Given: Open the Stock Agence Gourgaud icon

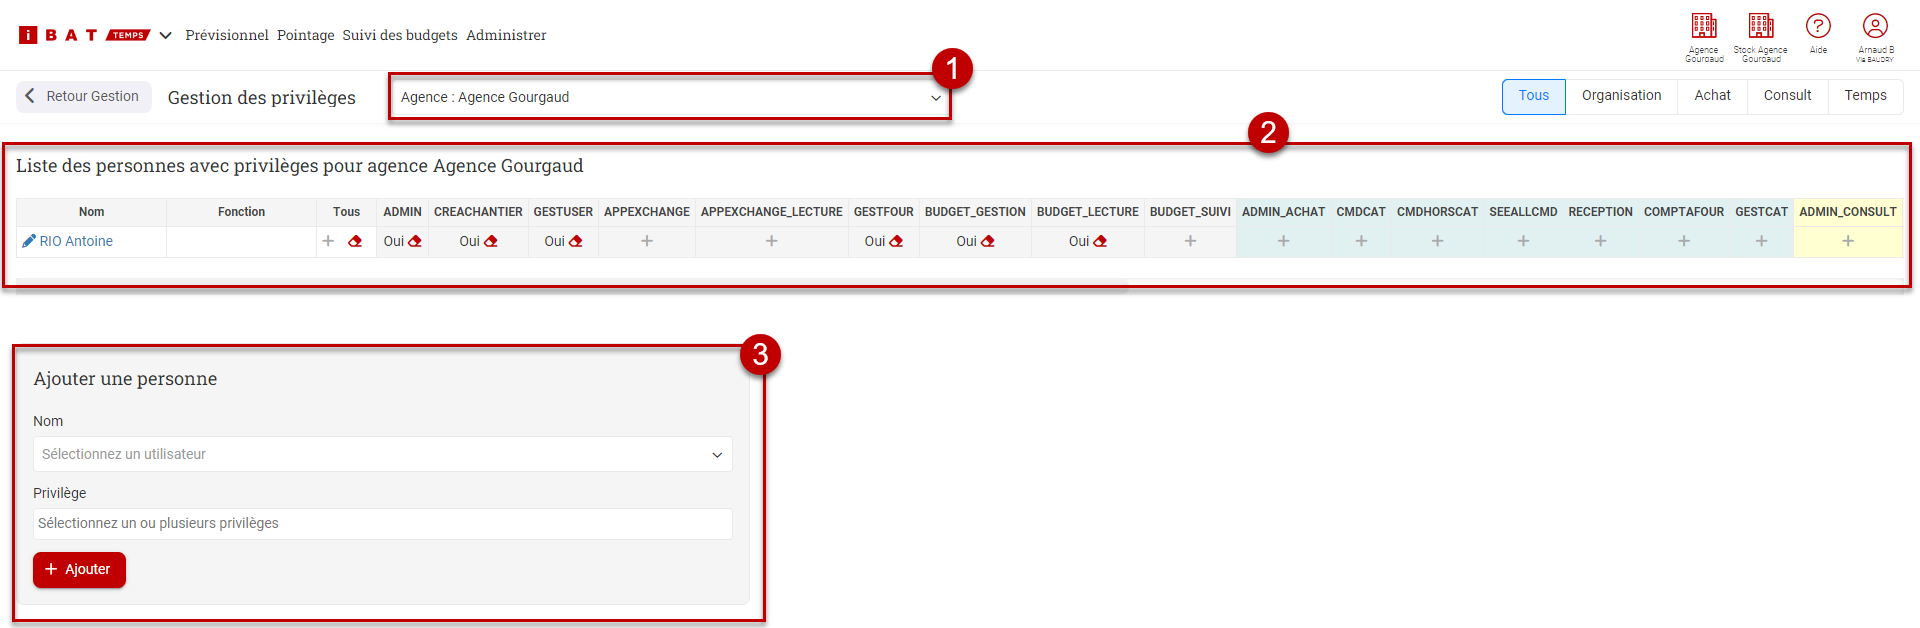Looking at the screenshot, I should click(x=1760, y=27).
